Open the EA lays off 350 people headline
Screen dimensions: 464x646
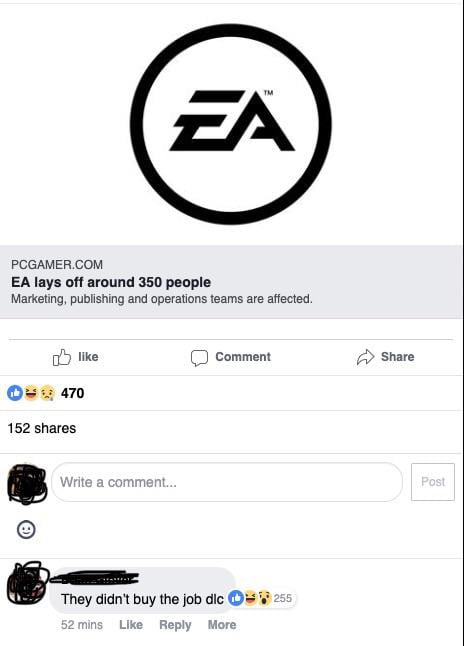click(x=111, y=282)
